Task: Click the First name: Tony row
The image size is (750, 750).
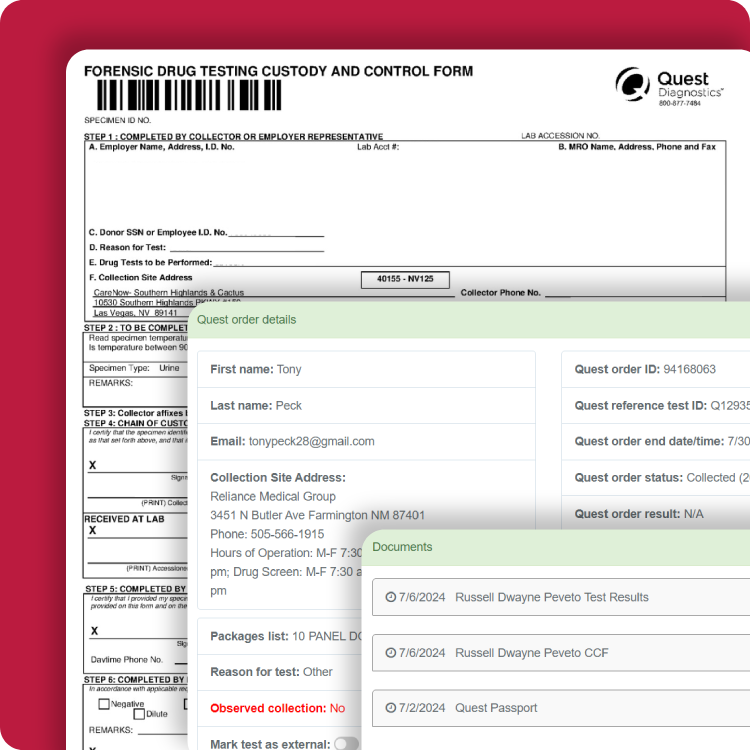Action: tap(366, 369)
